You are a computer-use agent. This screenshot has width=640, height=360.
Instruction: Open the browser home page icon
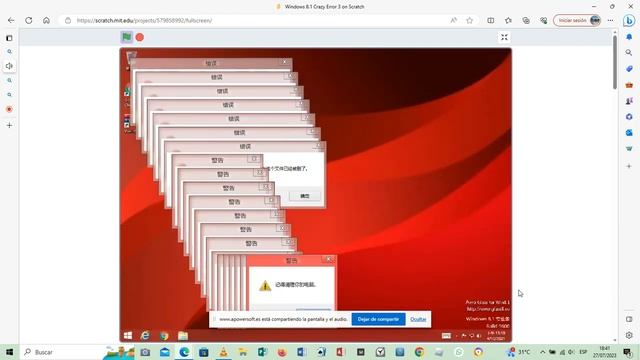[x=47, y=20]
